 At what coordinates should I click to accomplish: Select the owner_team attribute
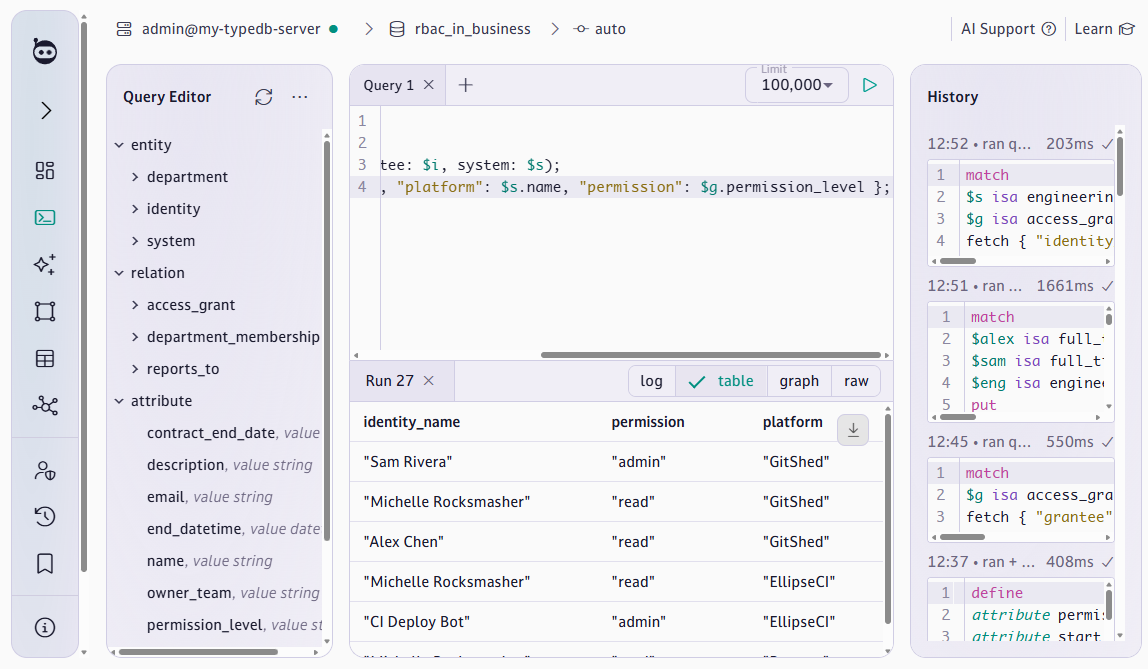tap(233, 593)
